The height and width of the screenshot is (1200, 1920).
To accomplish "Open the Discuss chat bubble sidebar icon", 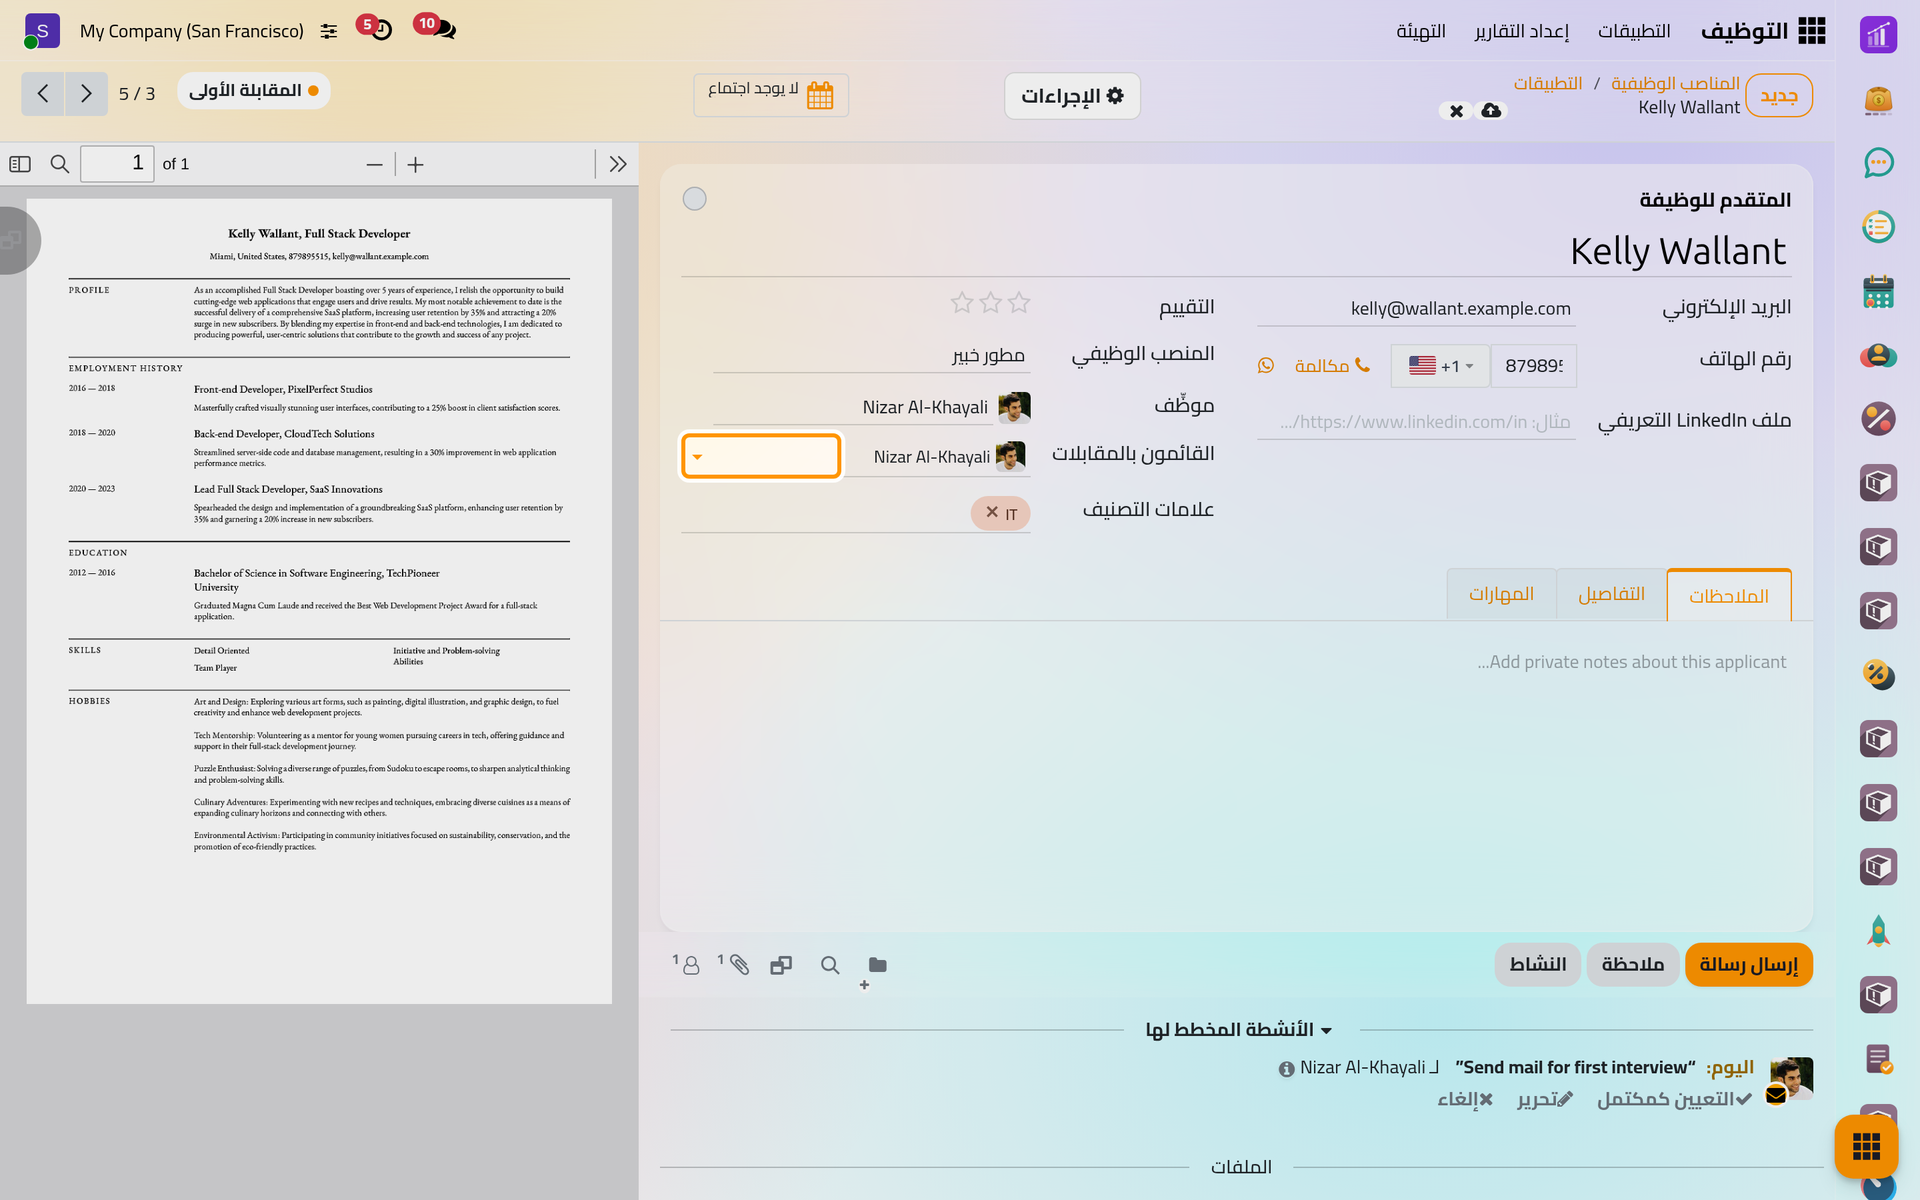I will pos(1878,163).
